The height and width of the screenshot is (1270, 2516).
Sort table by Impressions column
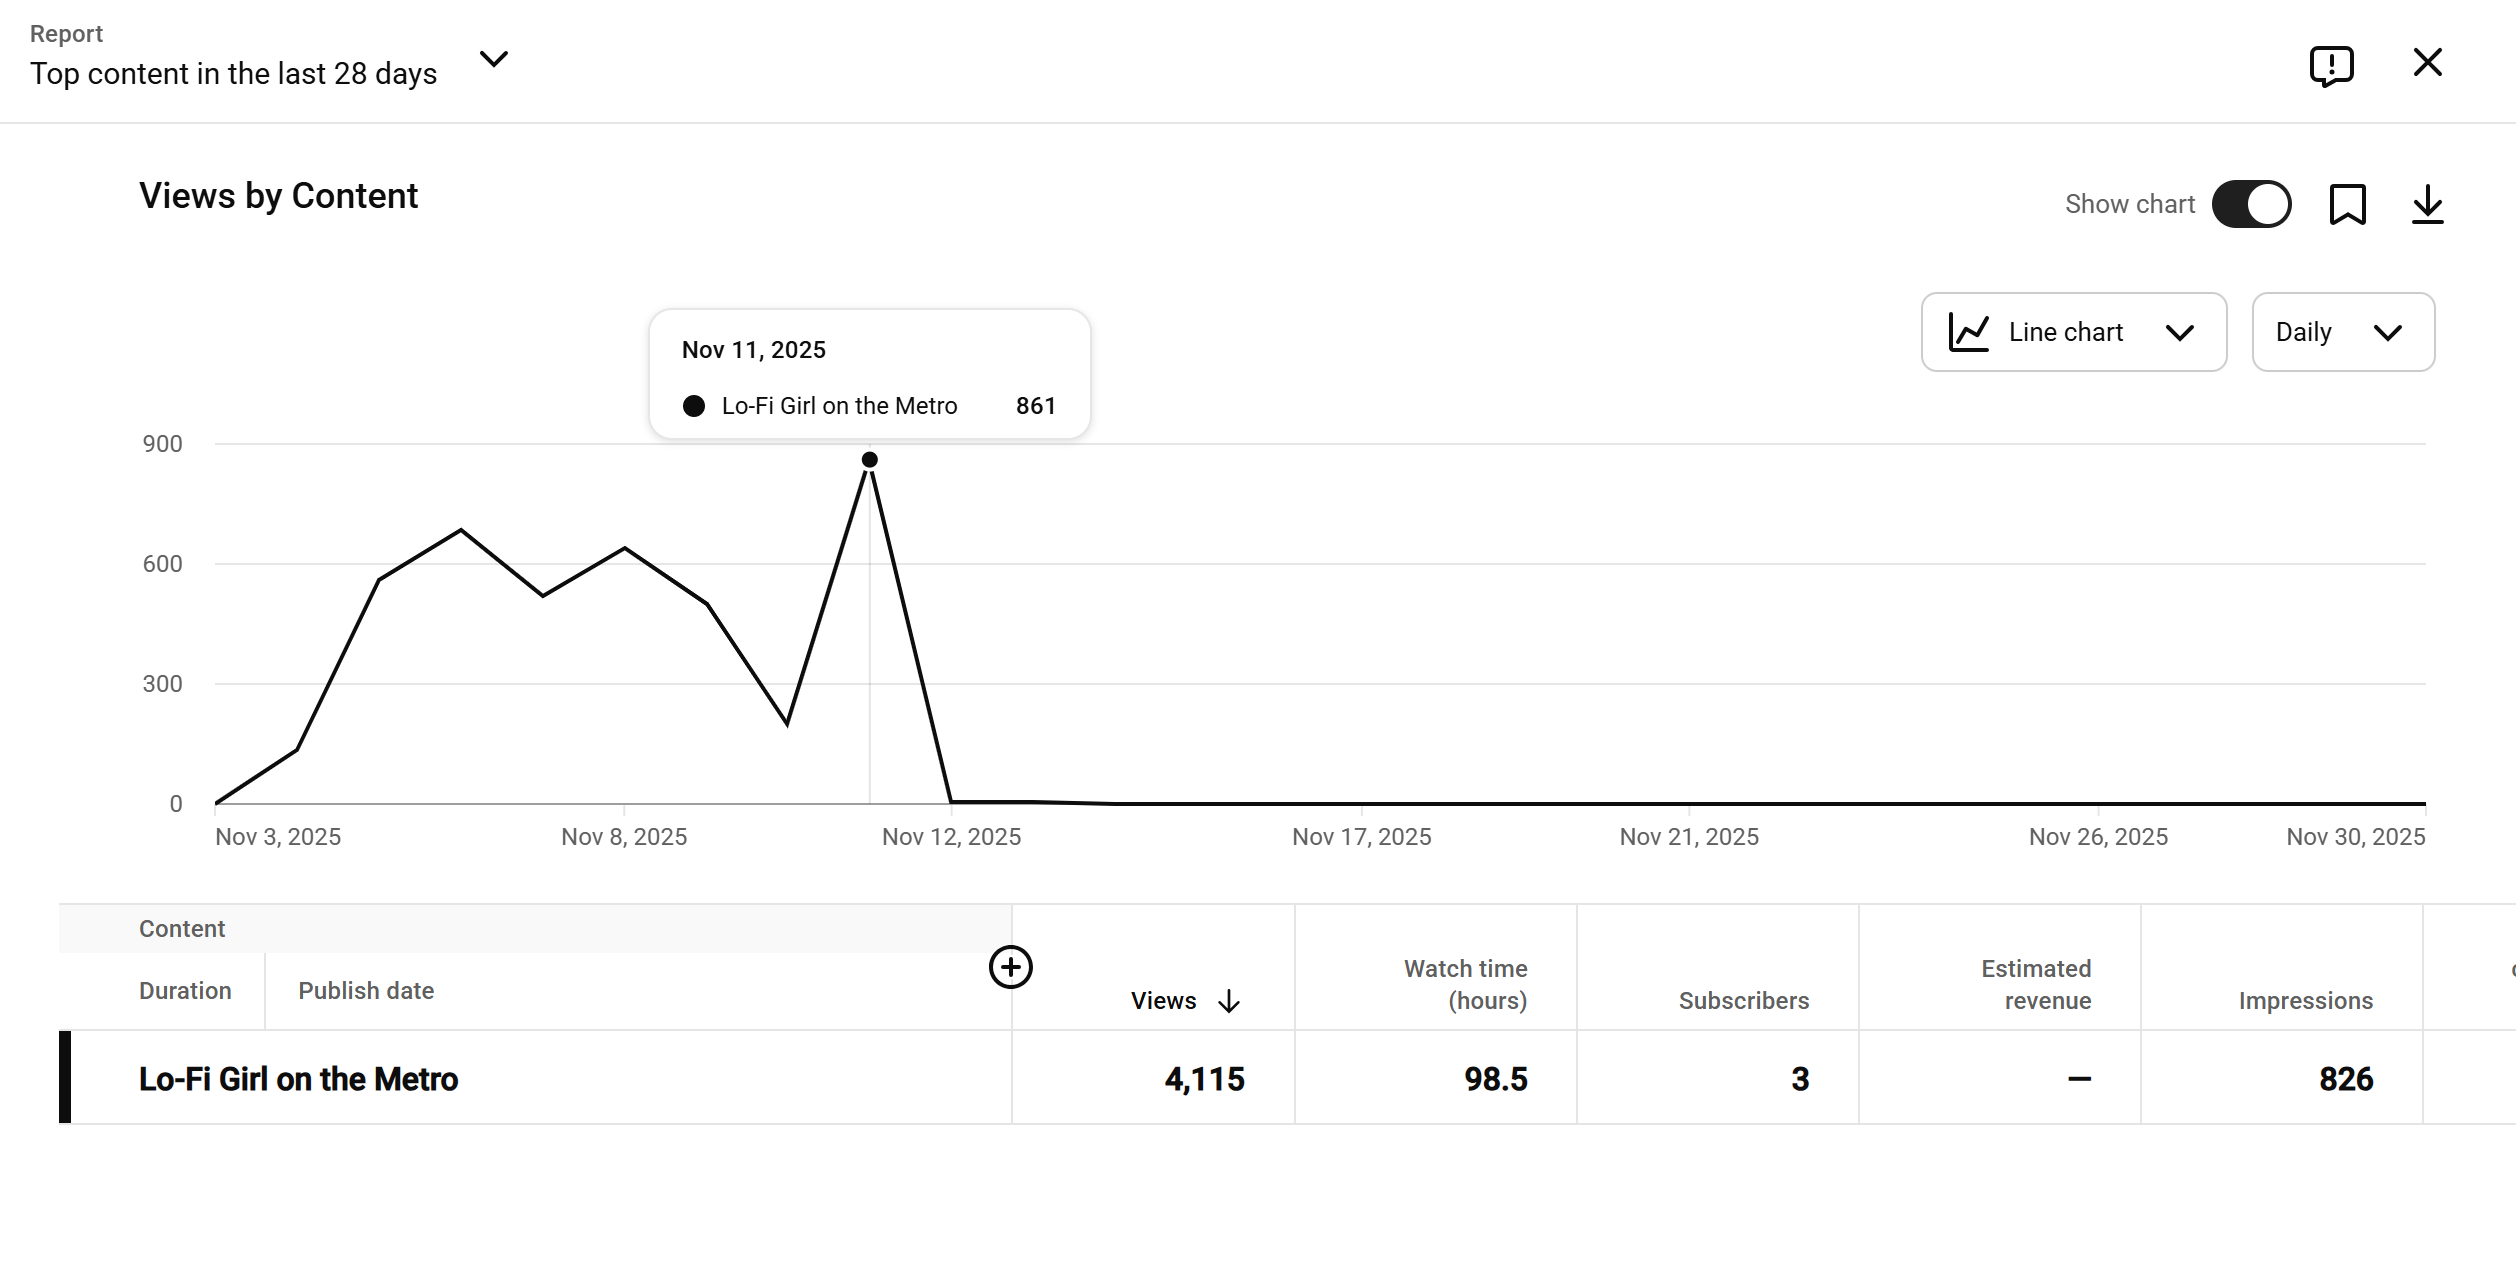click(x=2305, y=1001)
